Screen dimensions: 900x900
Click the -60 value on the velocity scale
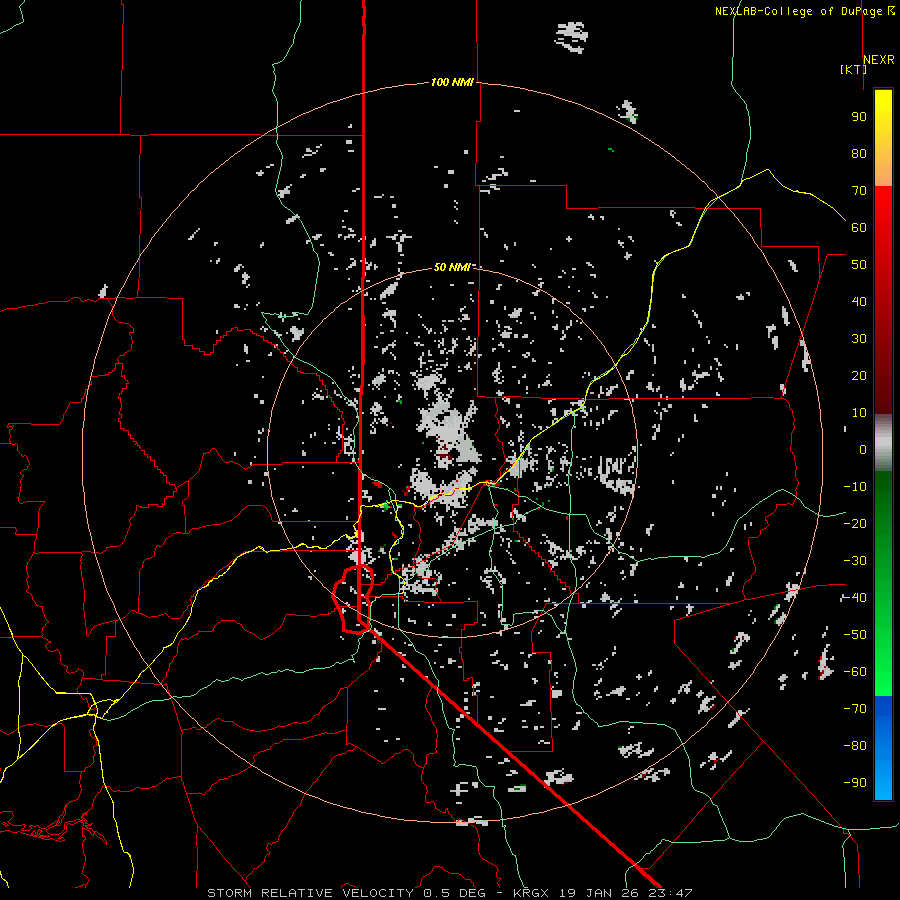855,672
